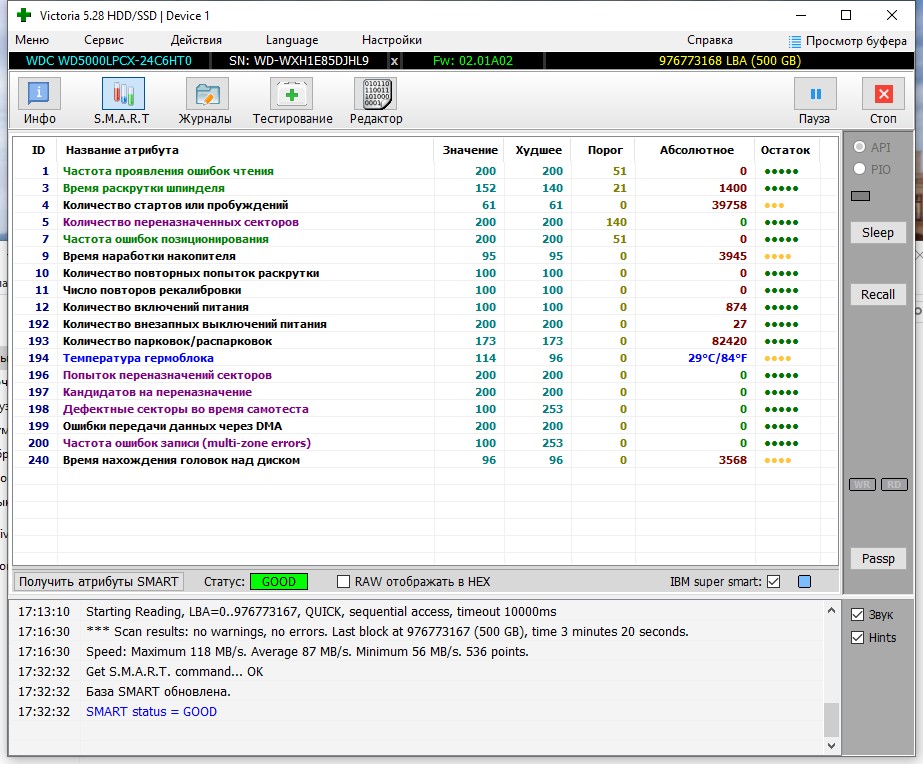Click the log scrollbar down arrow

831,746
